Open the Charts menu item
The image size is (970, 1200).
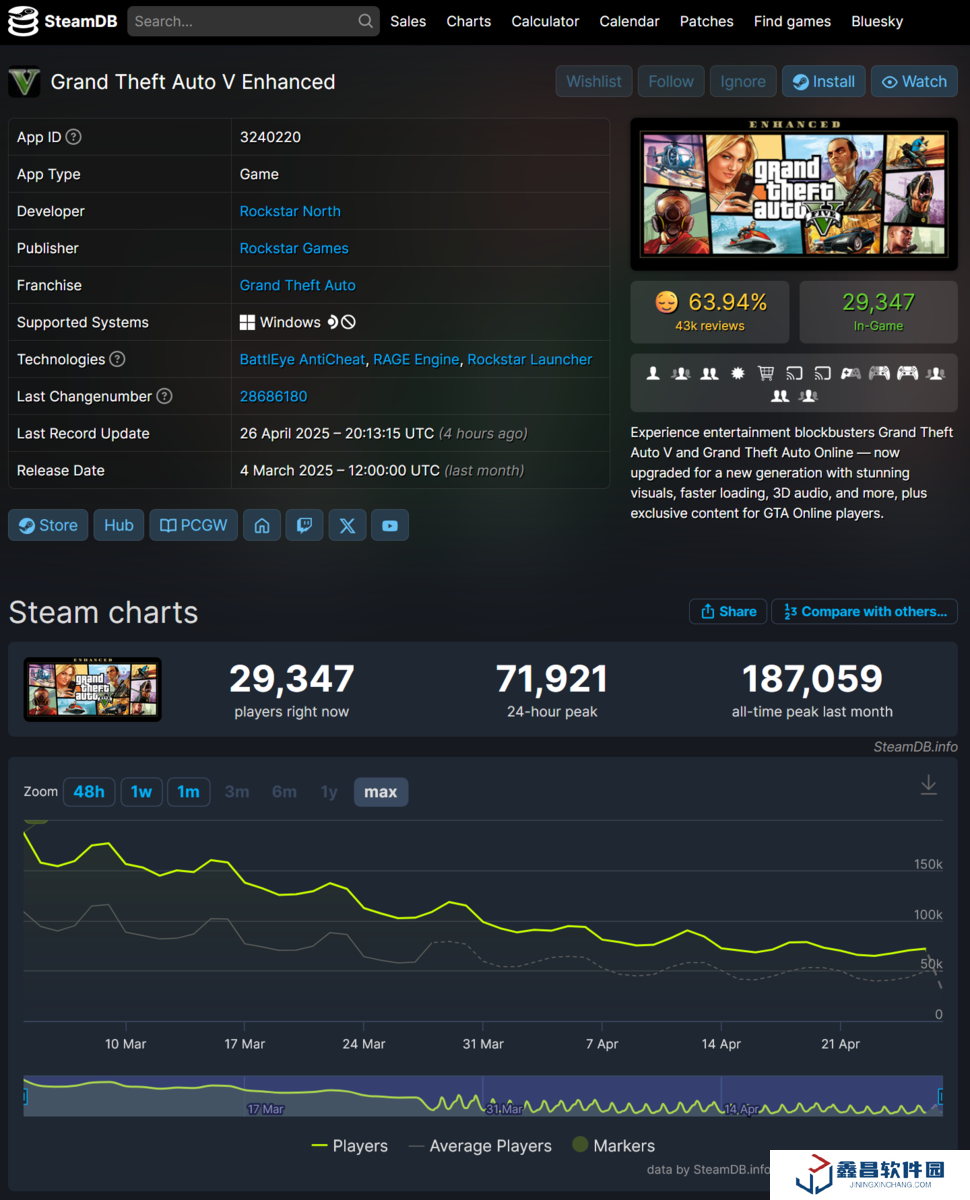coord(468,21)
